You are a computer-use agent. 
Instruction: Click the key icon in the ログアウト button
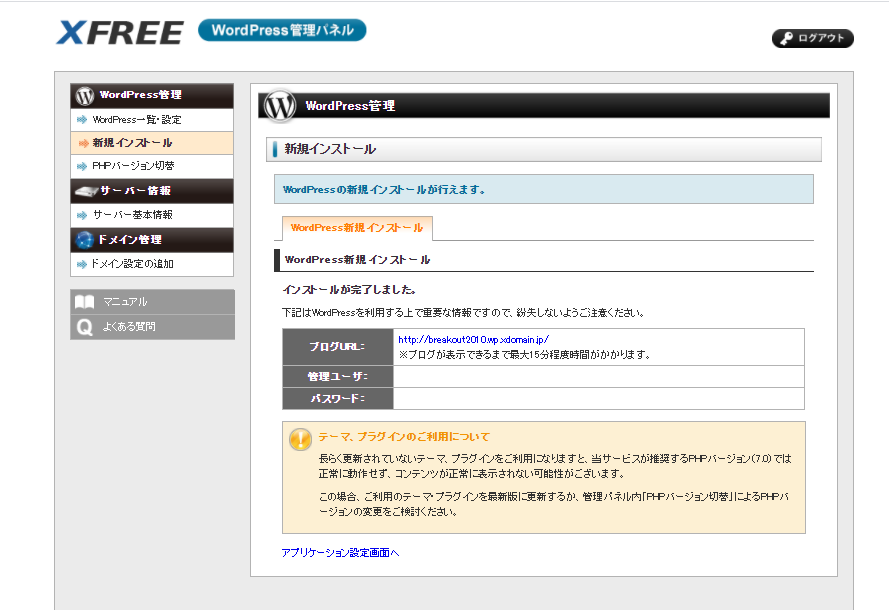click(x=786, y=39)
